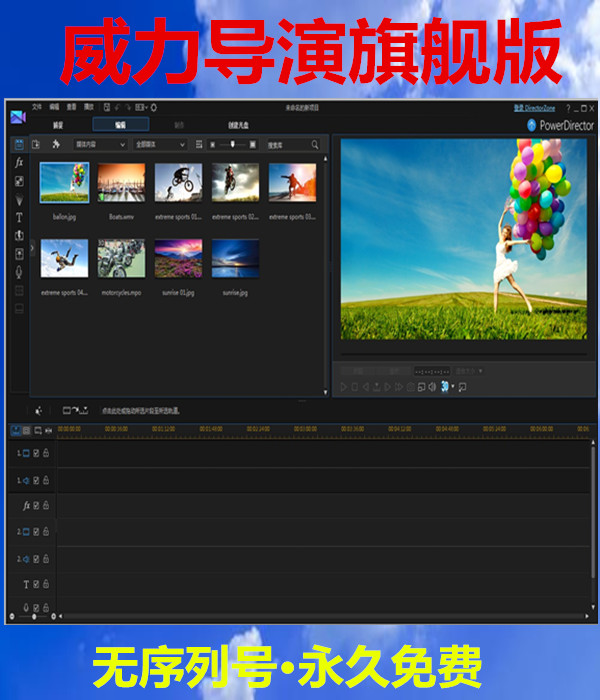Viewport: 600px width, 700px height.
Task: Click the take snapshot camera icon in preview
Action: 410,387
